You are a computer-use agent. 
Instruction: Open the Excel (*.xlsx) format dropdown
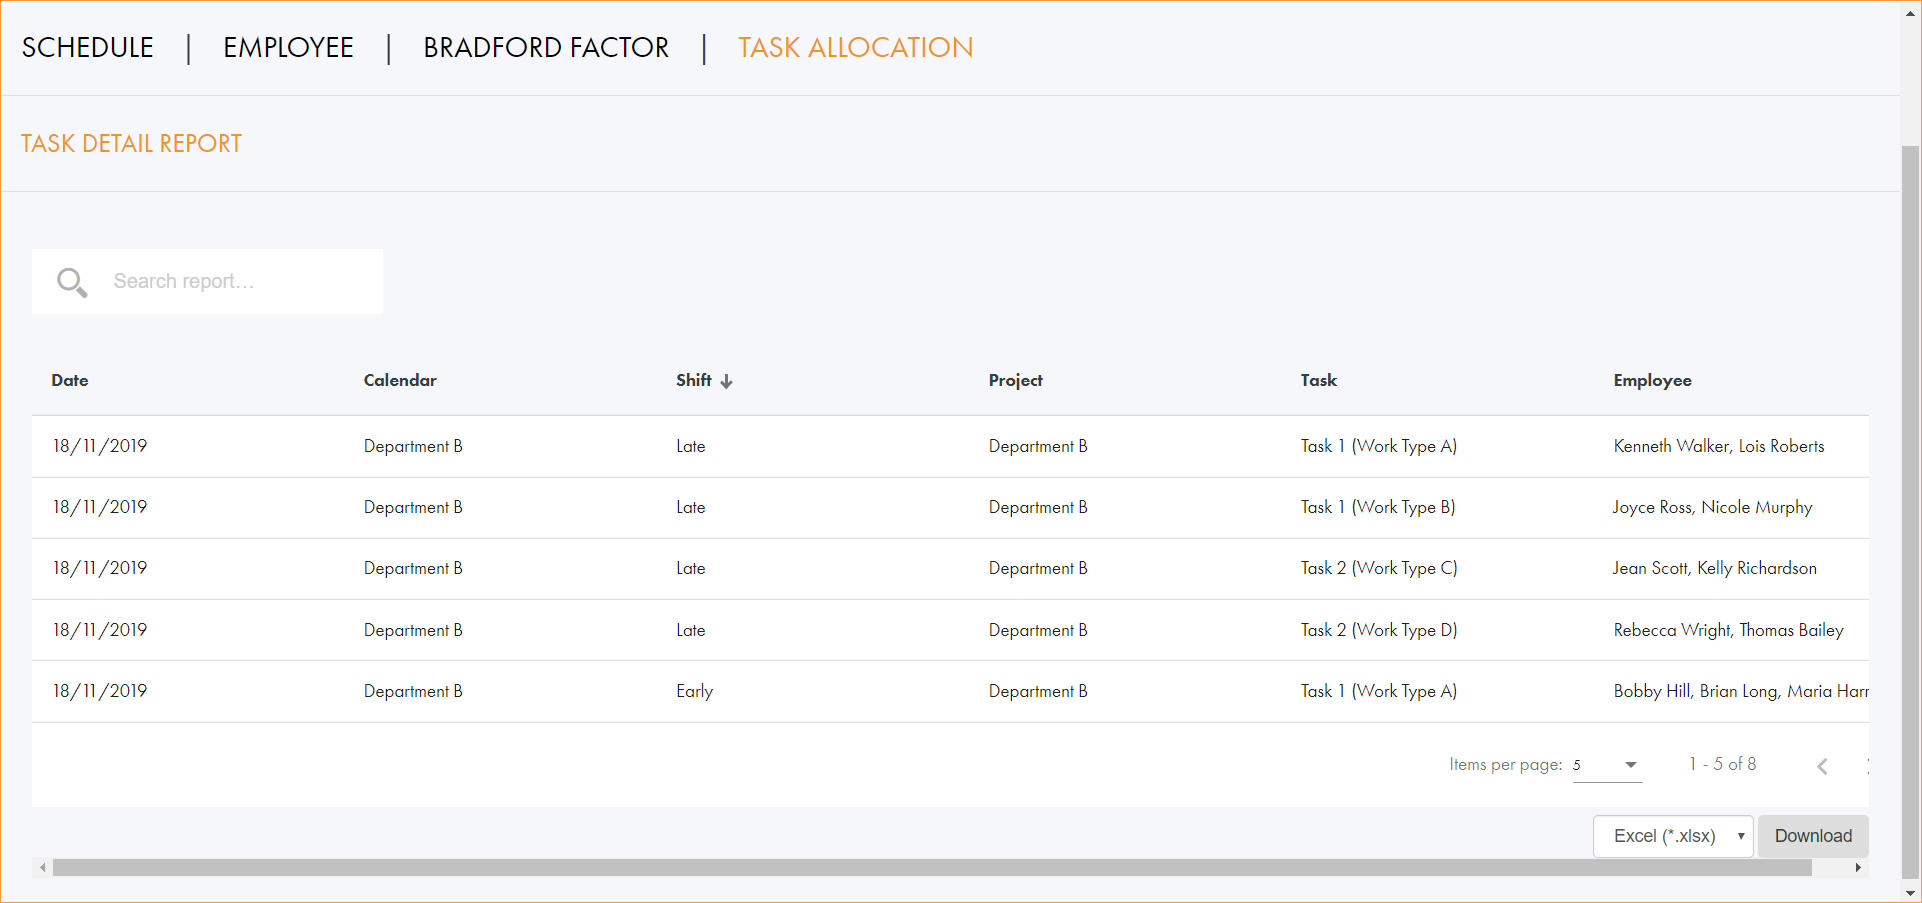(1672, 836)
